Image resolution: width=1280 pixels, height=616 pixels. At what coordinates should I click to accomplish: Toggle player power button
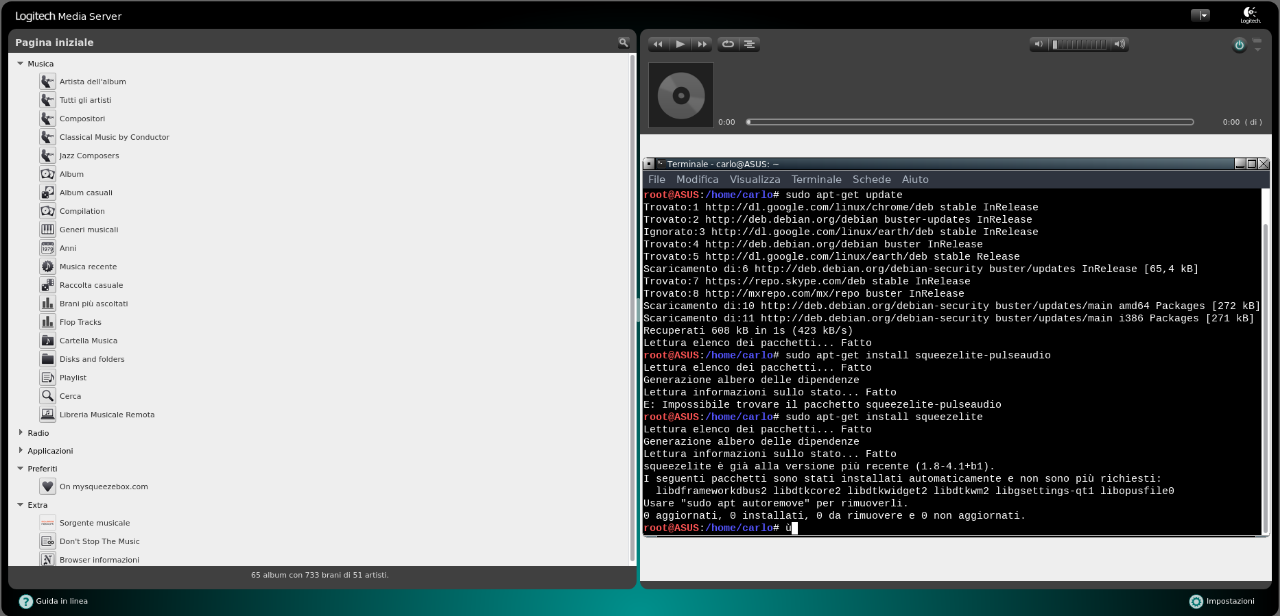pos(1239,45)
